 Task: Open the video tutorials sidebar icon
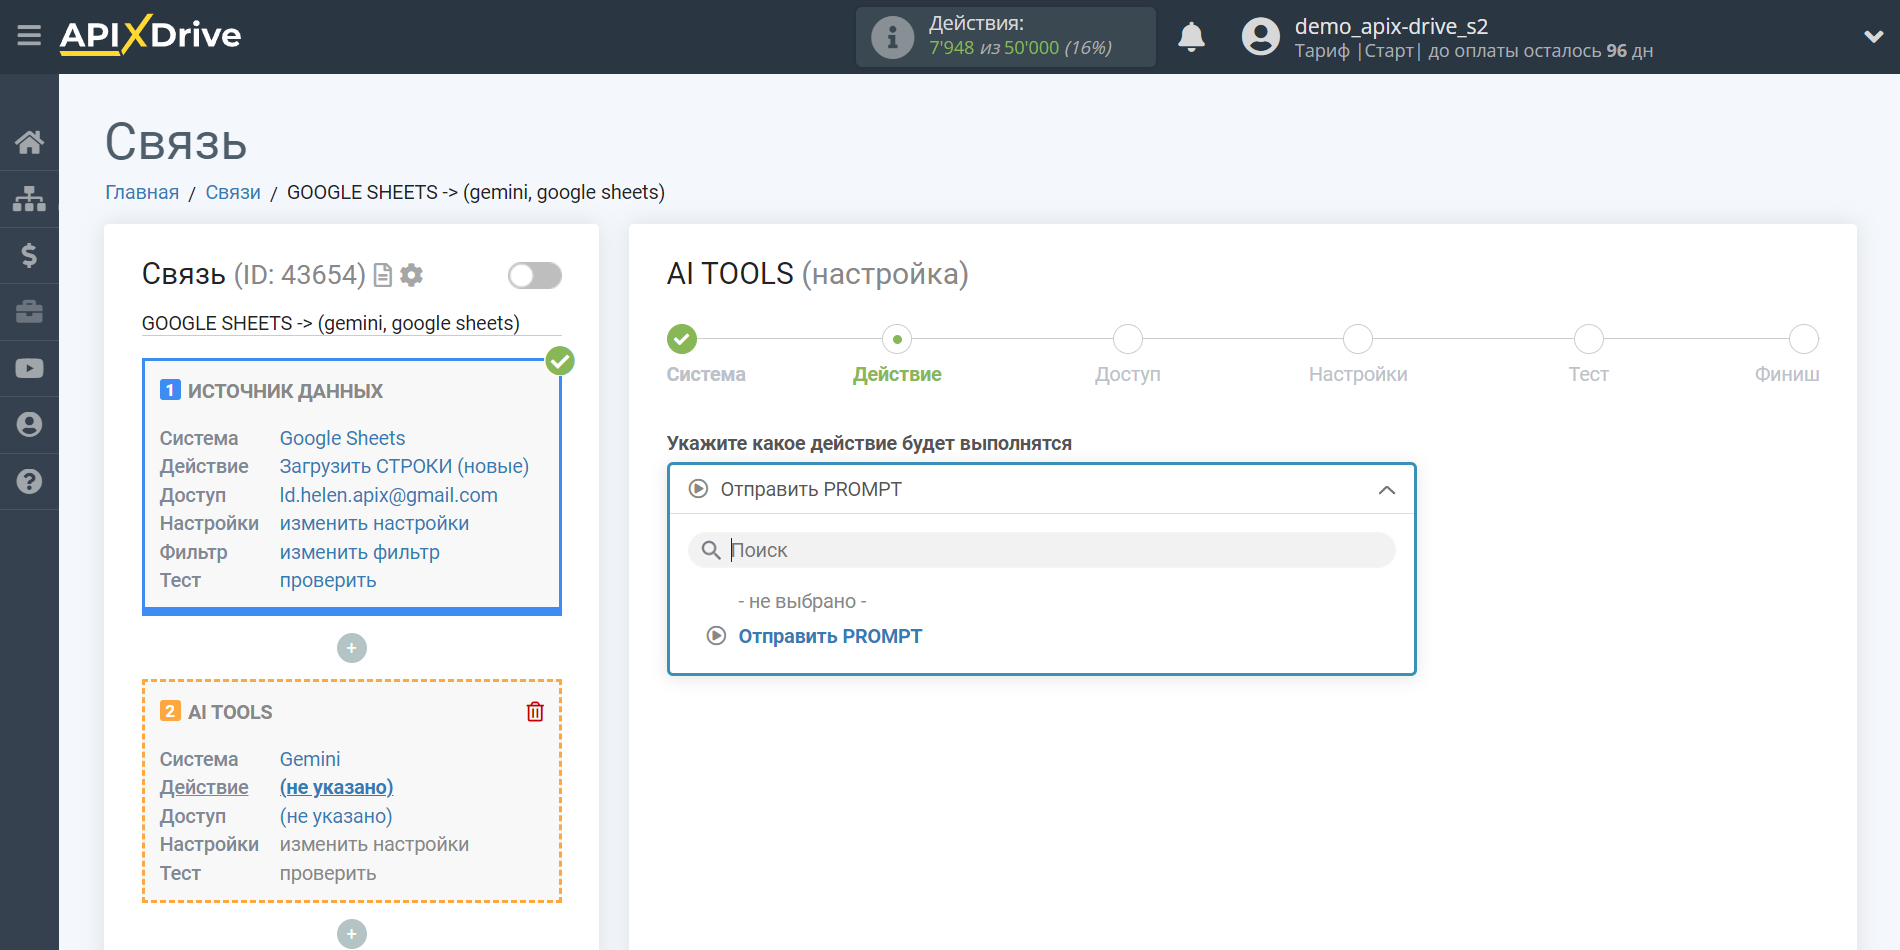(x=29, y=369)
